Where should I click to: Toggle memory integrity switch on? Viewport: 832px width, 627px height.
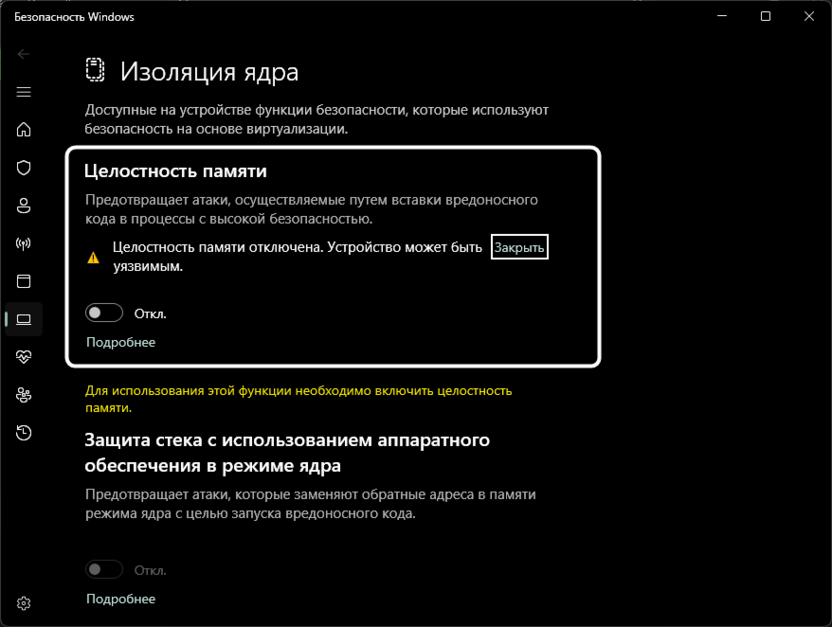click(104, 313)
